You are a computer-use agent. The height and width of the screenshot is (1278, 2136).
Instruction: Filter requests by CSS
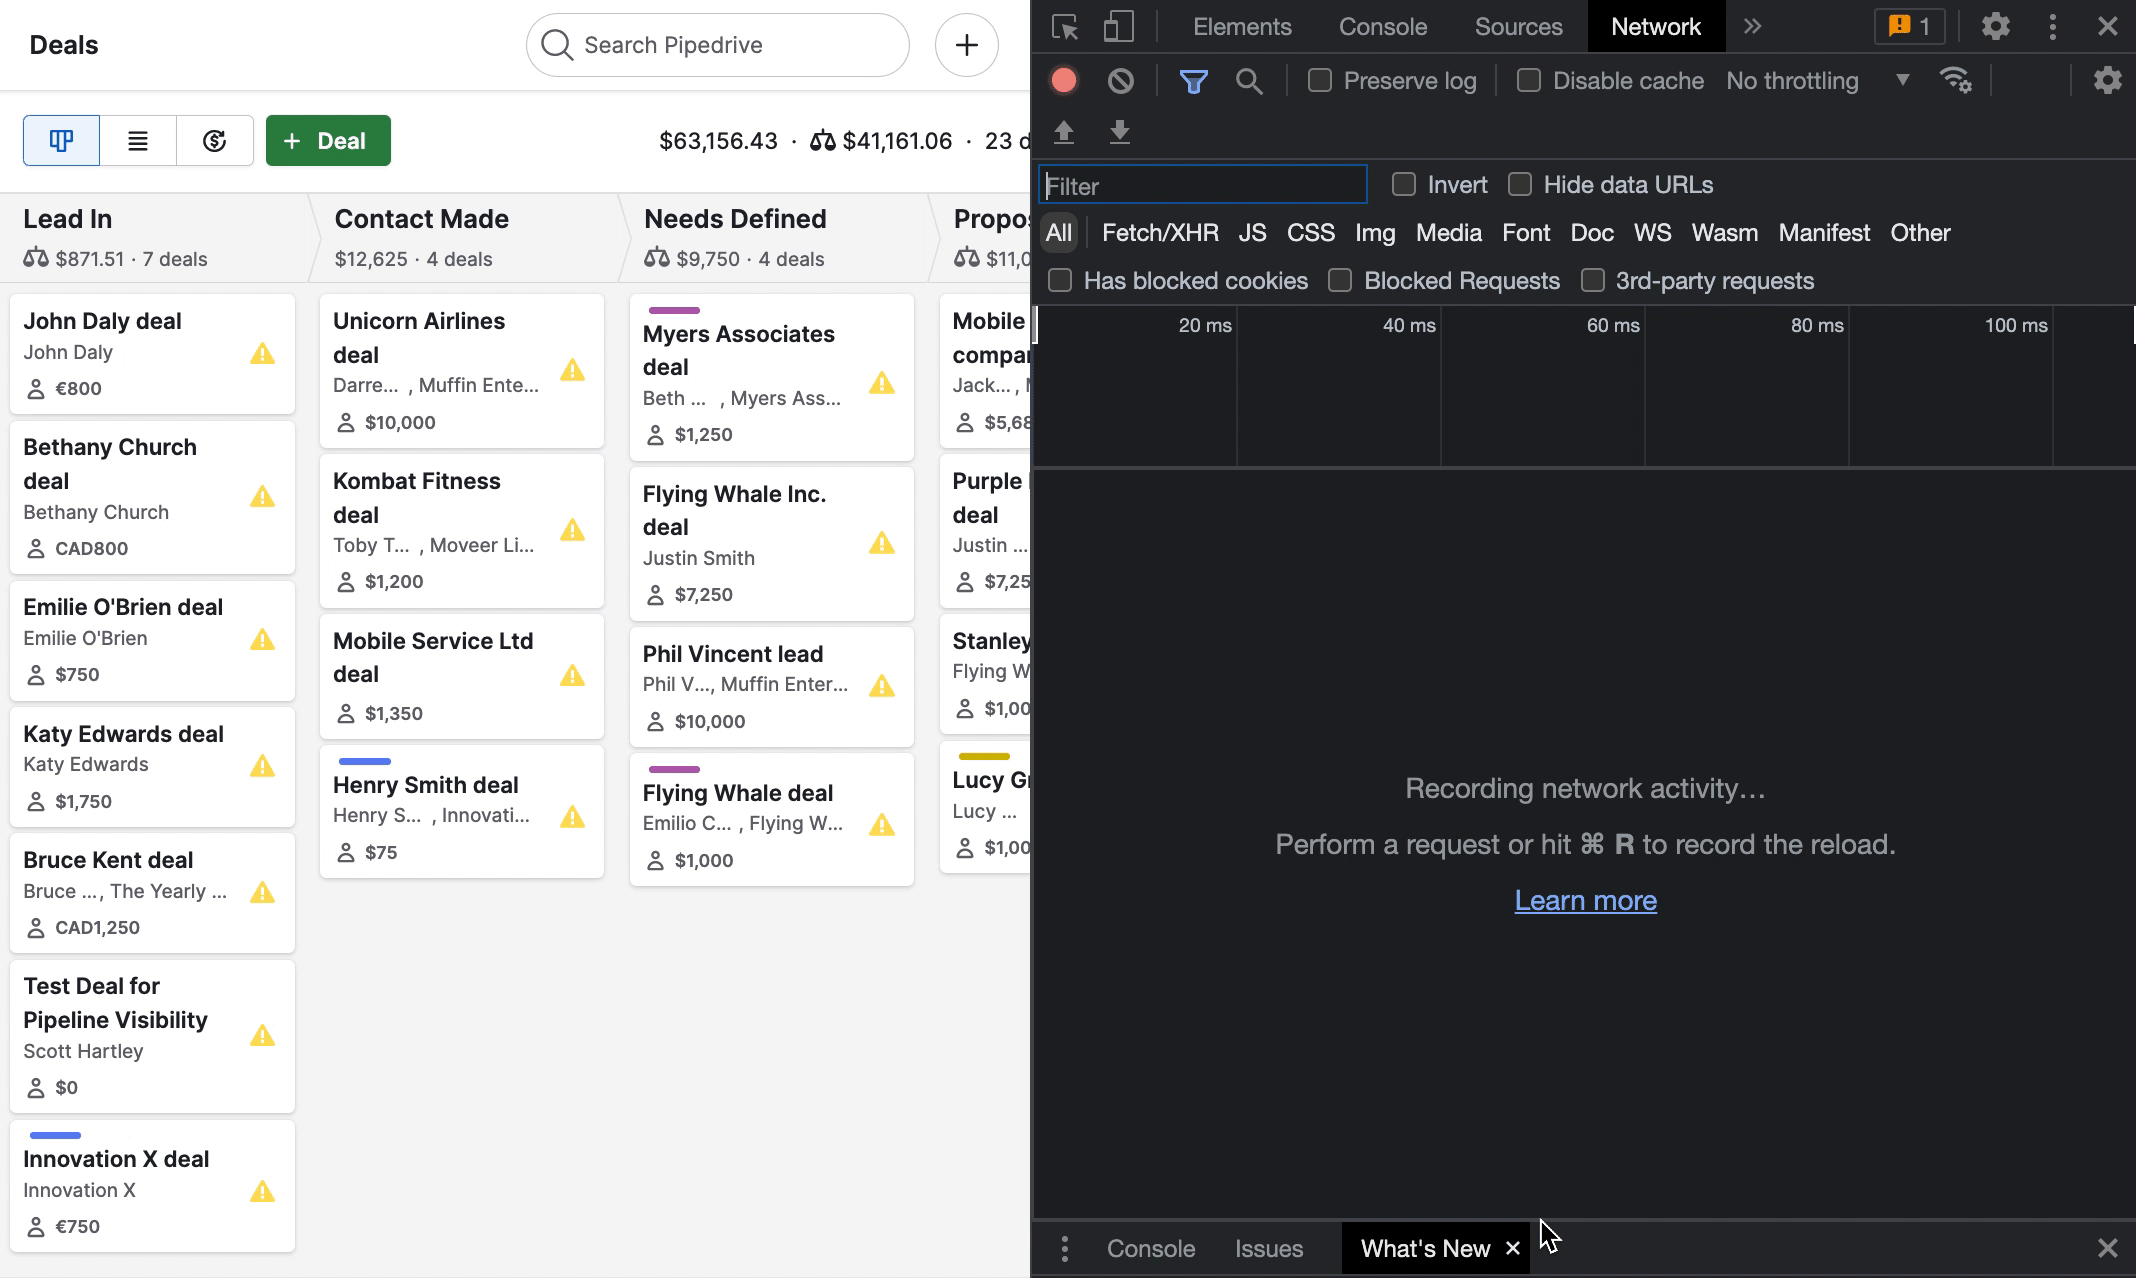click(1311, 233)
